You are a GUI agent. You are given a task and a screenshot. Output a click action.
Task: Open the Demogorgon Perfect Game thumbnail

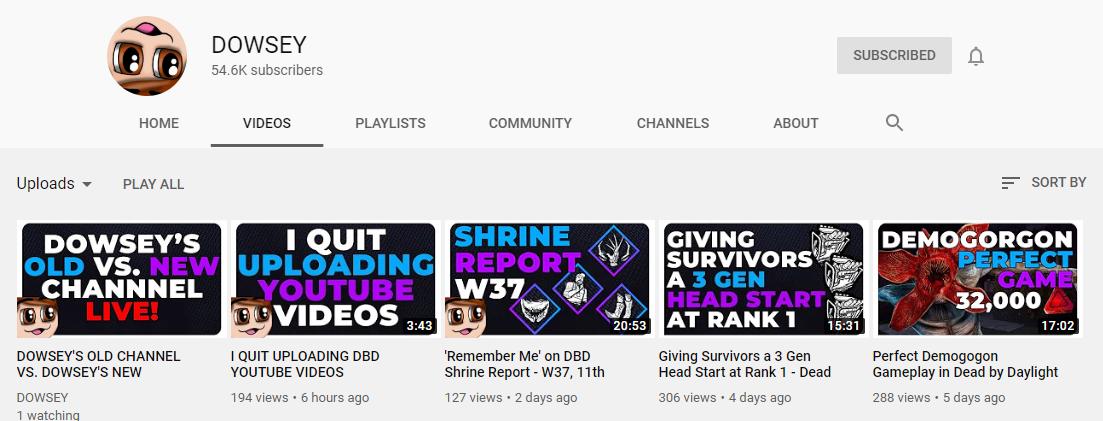tap(977, 279)
